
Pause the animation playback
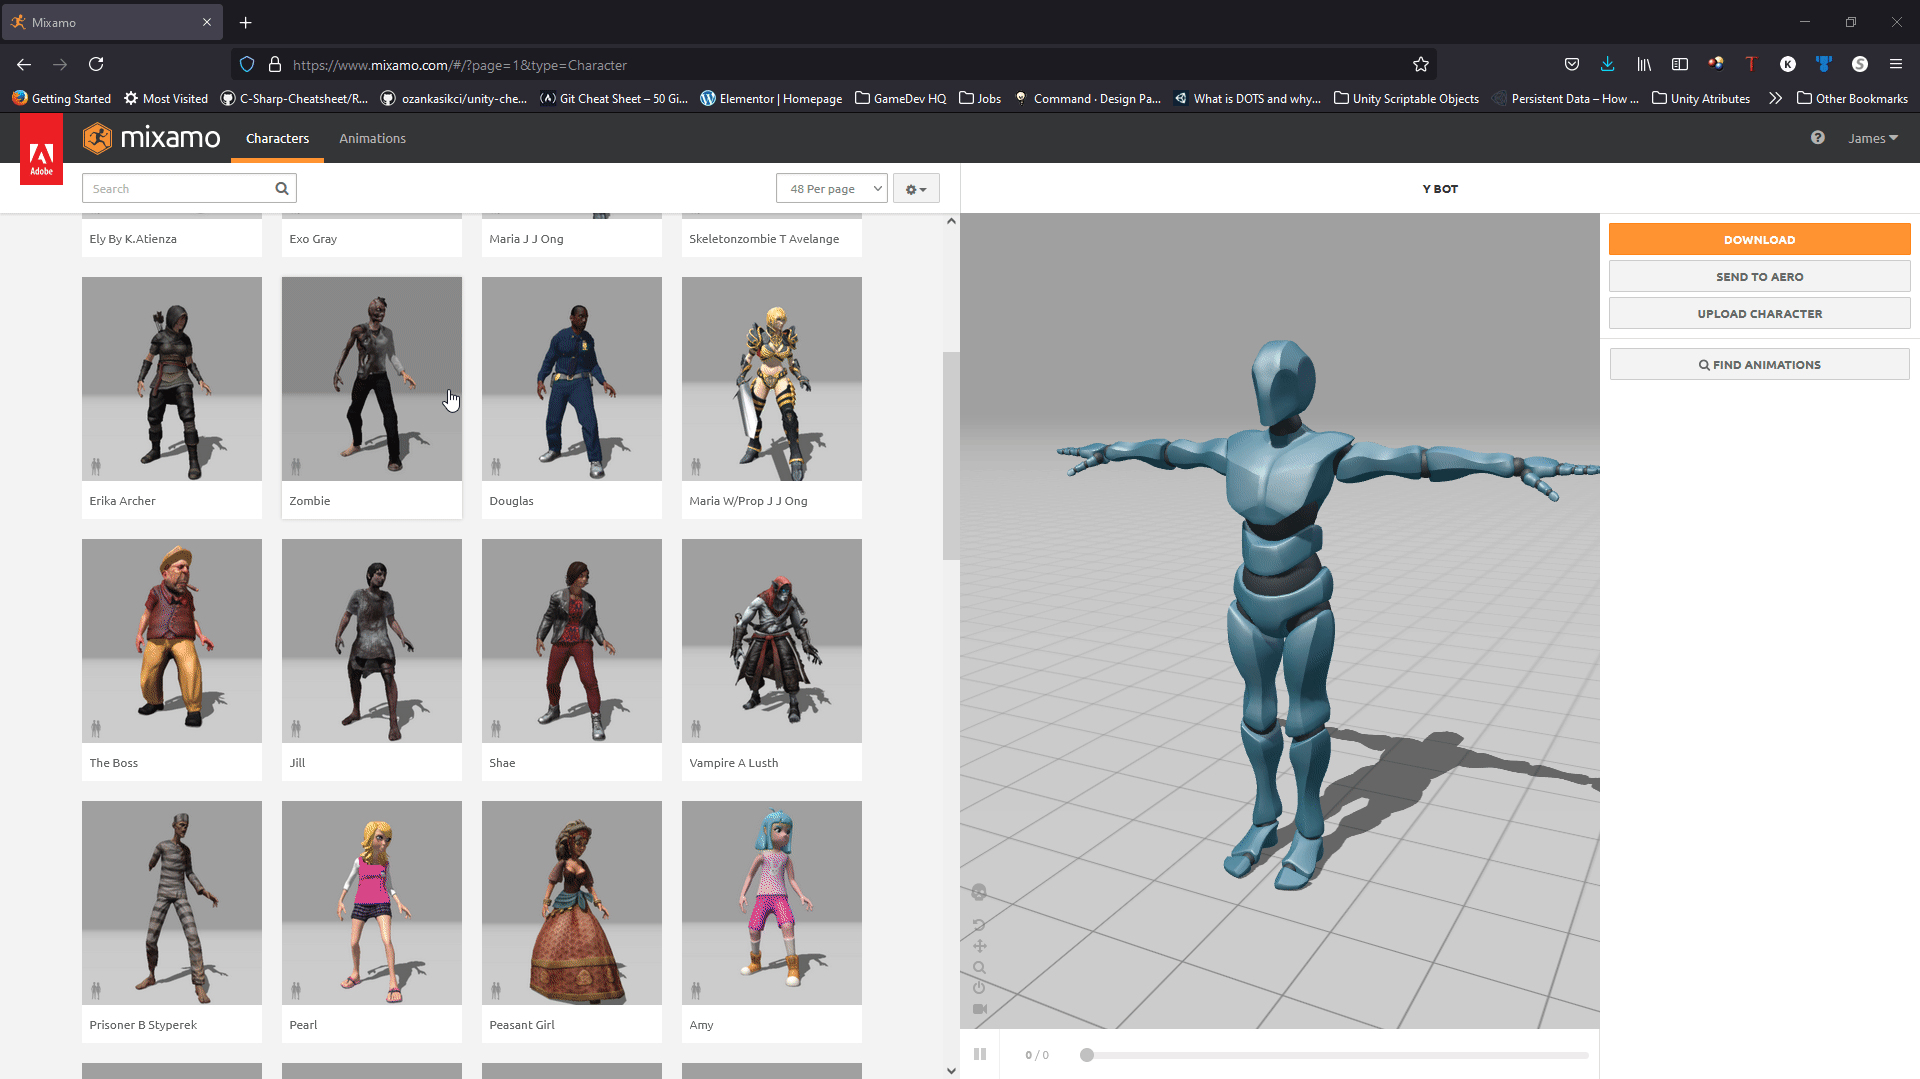coord(980,1054)
